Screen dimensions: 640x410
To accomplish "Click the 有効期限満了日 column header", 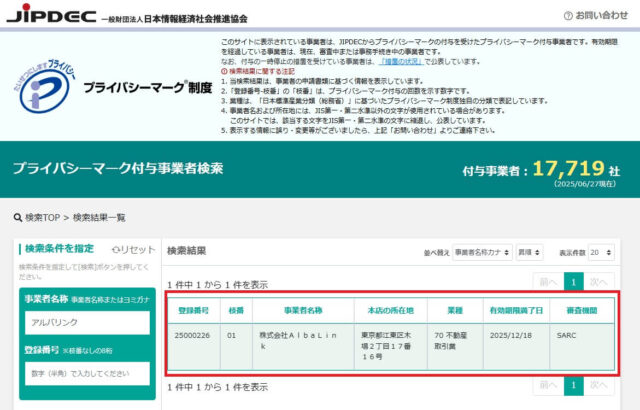I will 516,310.
